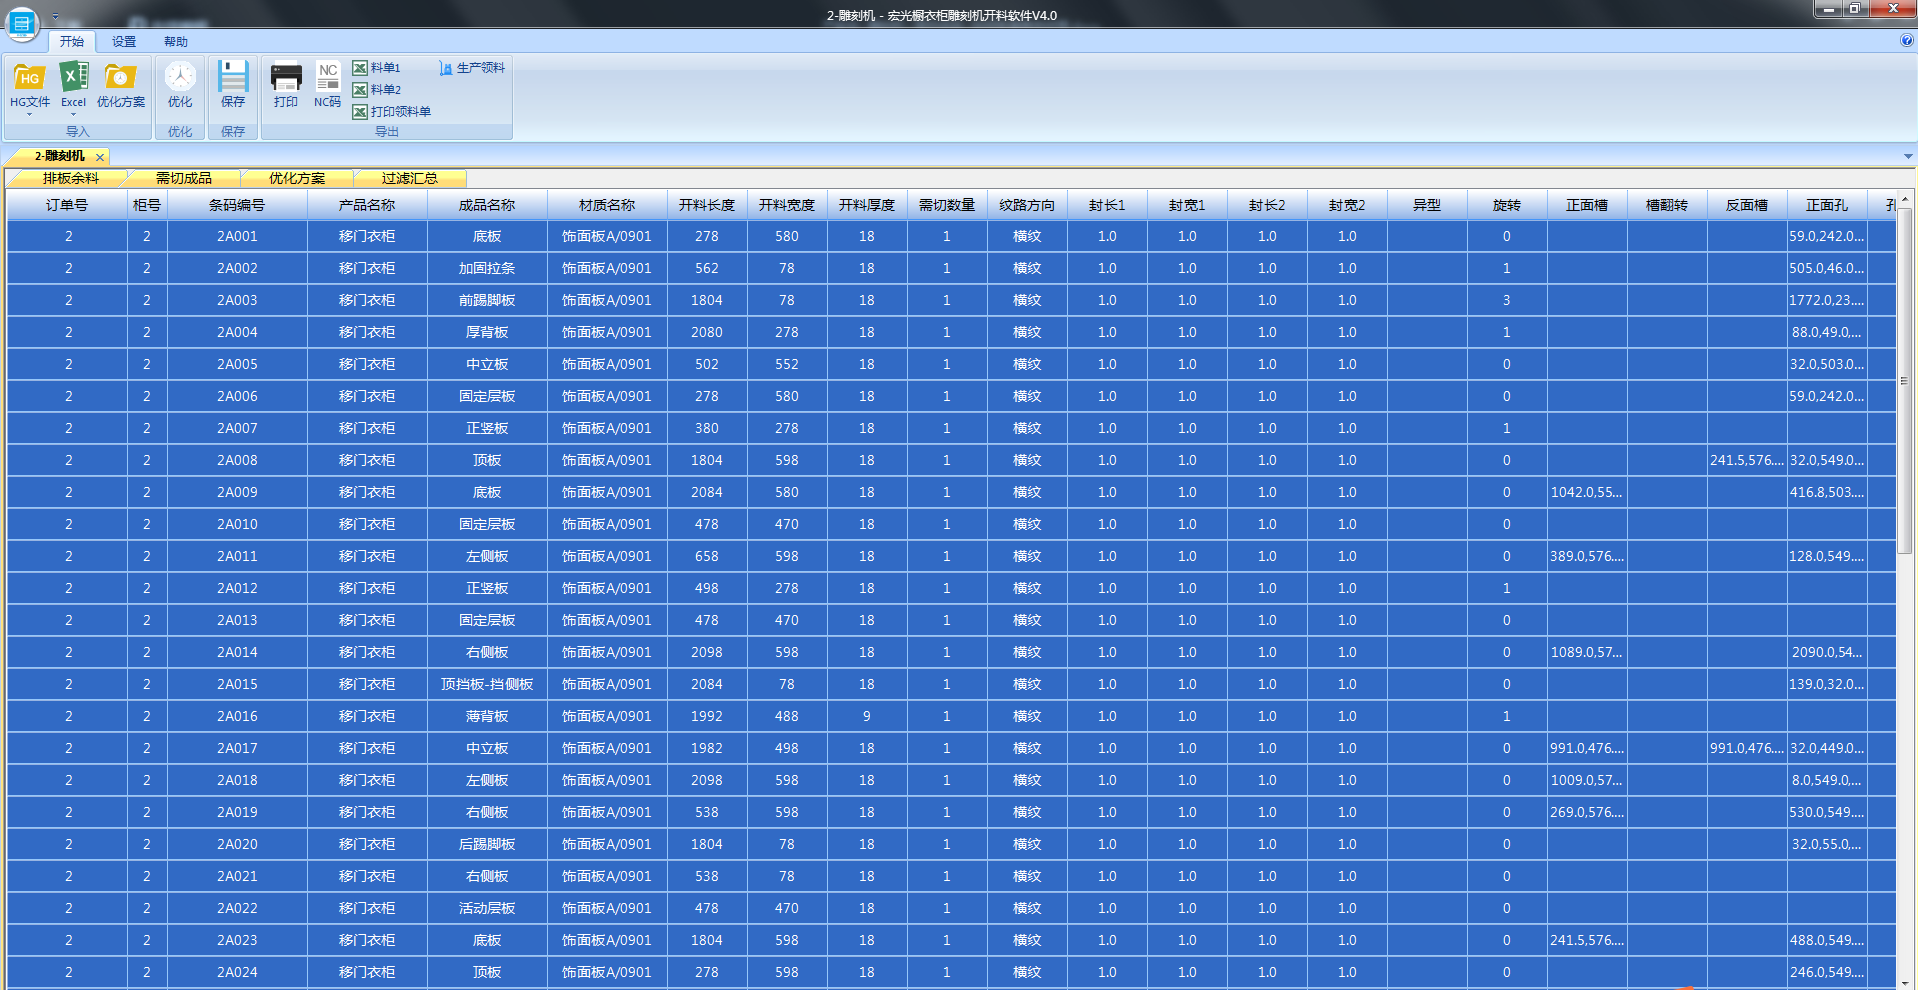Select barcode cell 2A008
1918x990 pixels.
237,461
